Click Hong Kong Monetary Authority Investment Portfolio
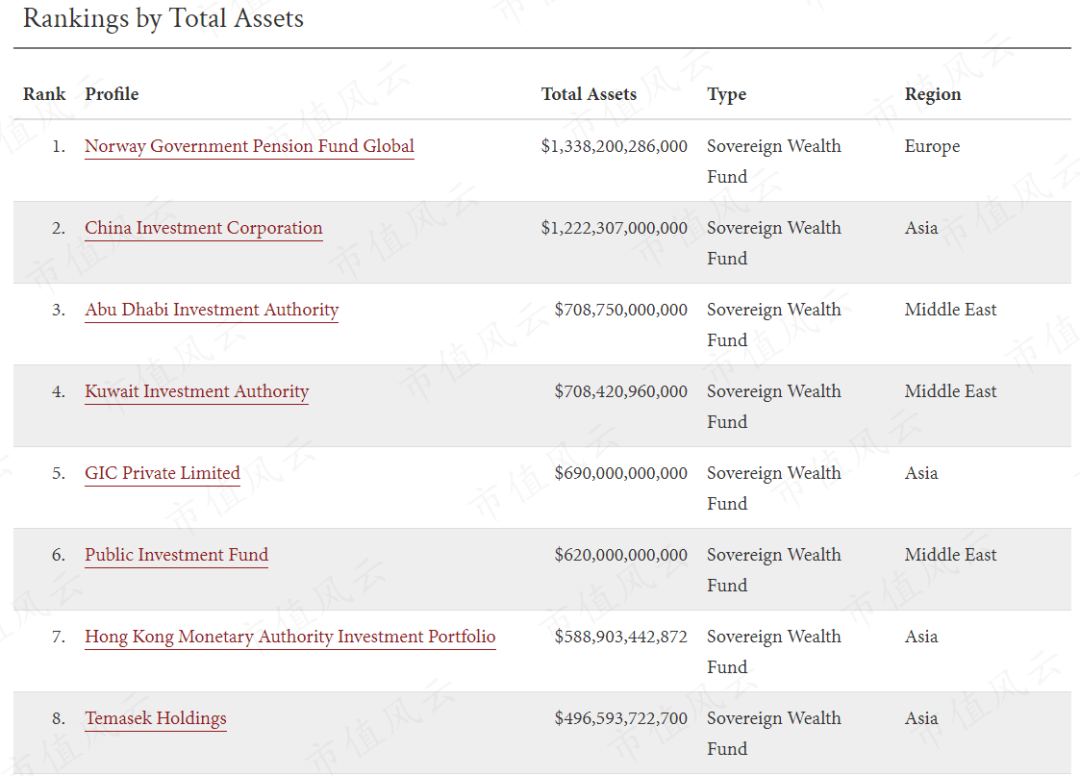The width and height of the screenshot is (1080, 776). (290, 637)
